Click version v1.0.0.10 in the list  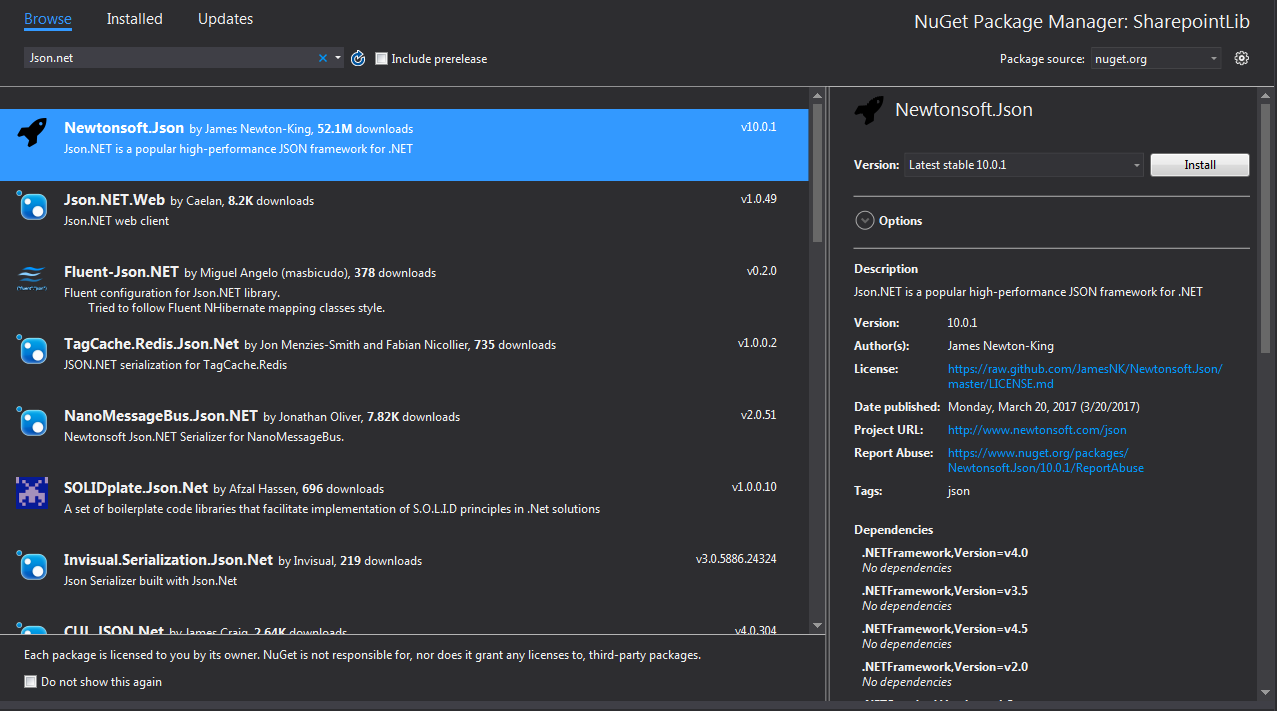tap(754, 487)
